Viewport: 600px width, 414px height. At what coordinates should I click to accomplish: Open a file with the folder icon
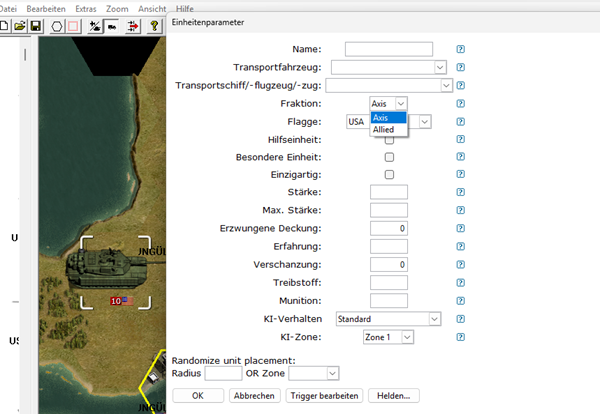[20, 26]
